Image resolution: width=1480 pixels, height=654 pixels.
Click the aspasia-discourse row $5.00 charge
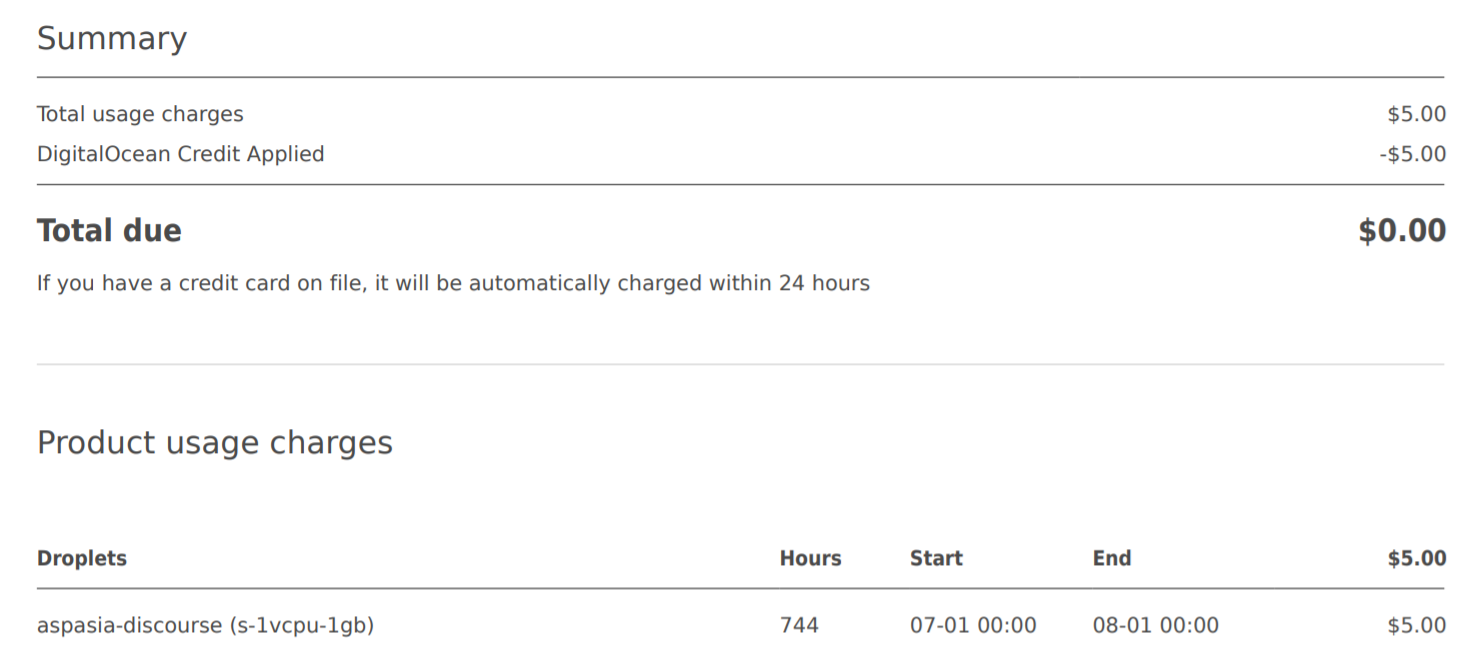[1416, 626]
